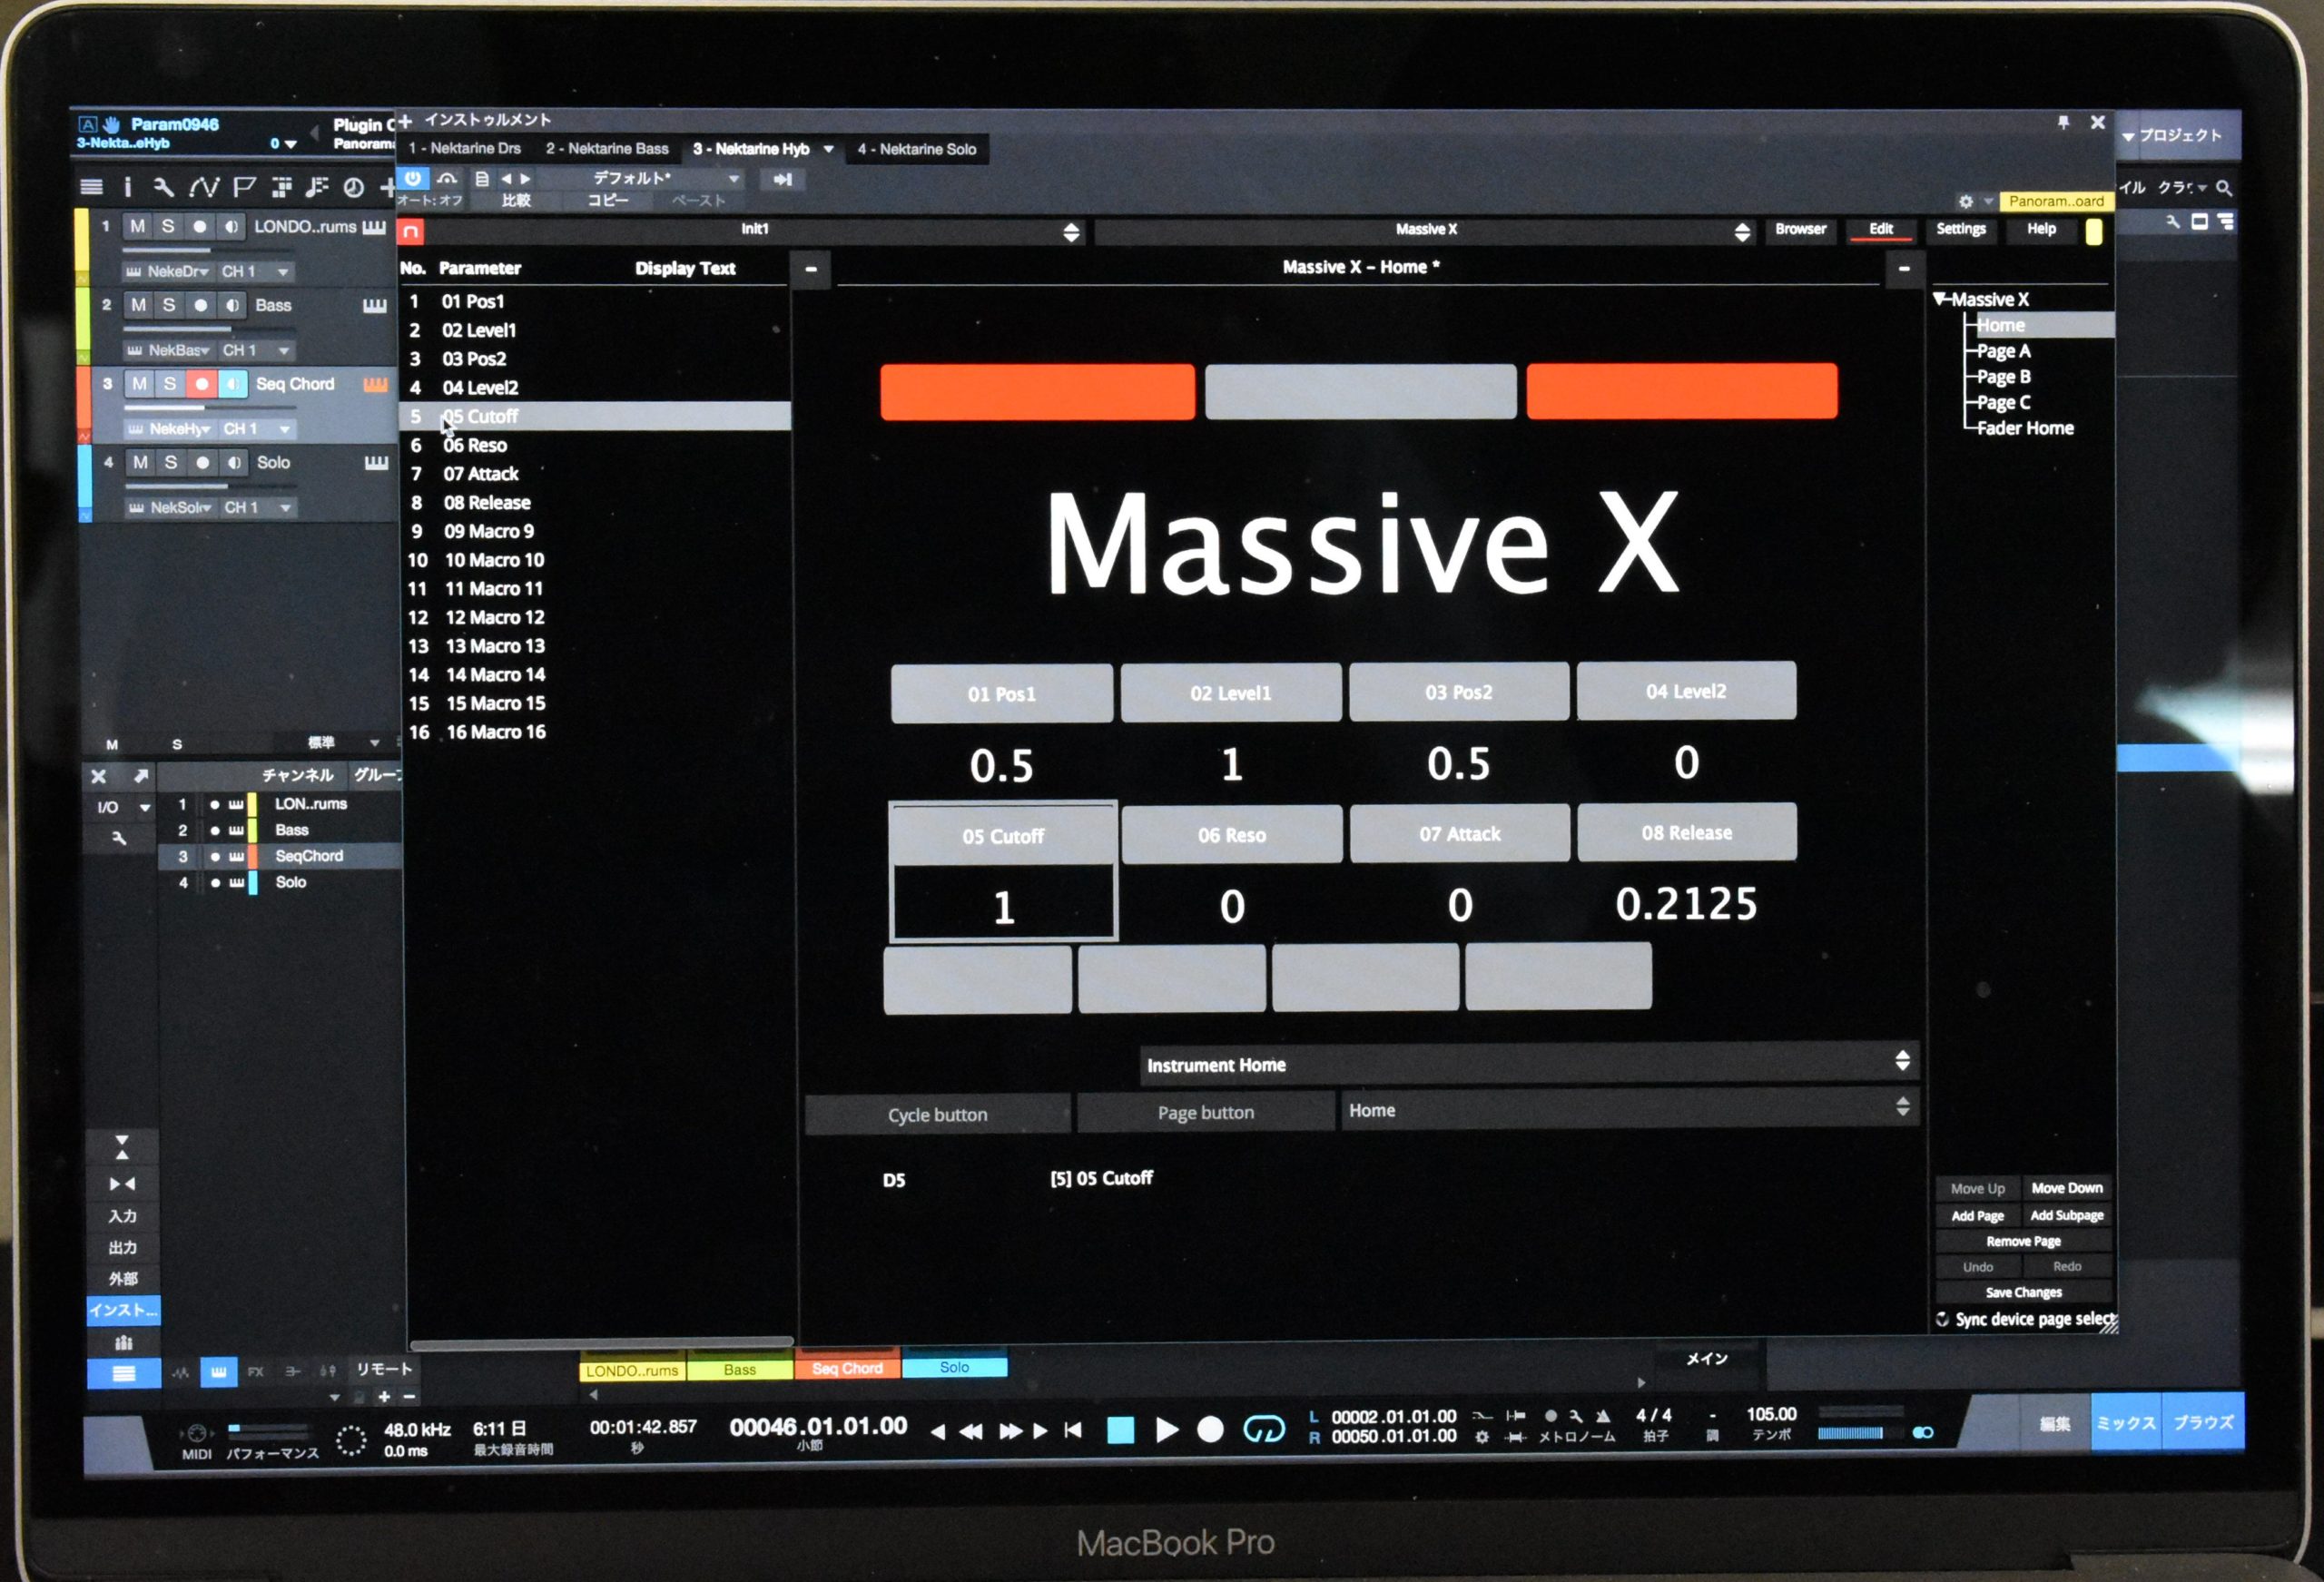The height and width of the screenshot is (1582, 2324).
Task: Click the fast forward transport button
Action: coord(1010,1431)
